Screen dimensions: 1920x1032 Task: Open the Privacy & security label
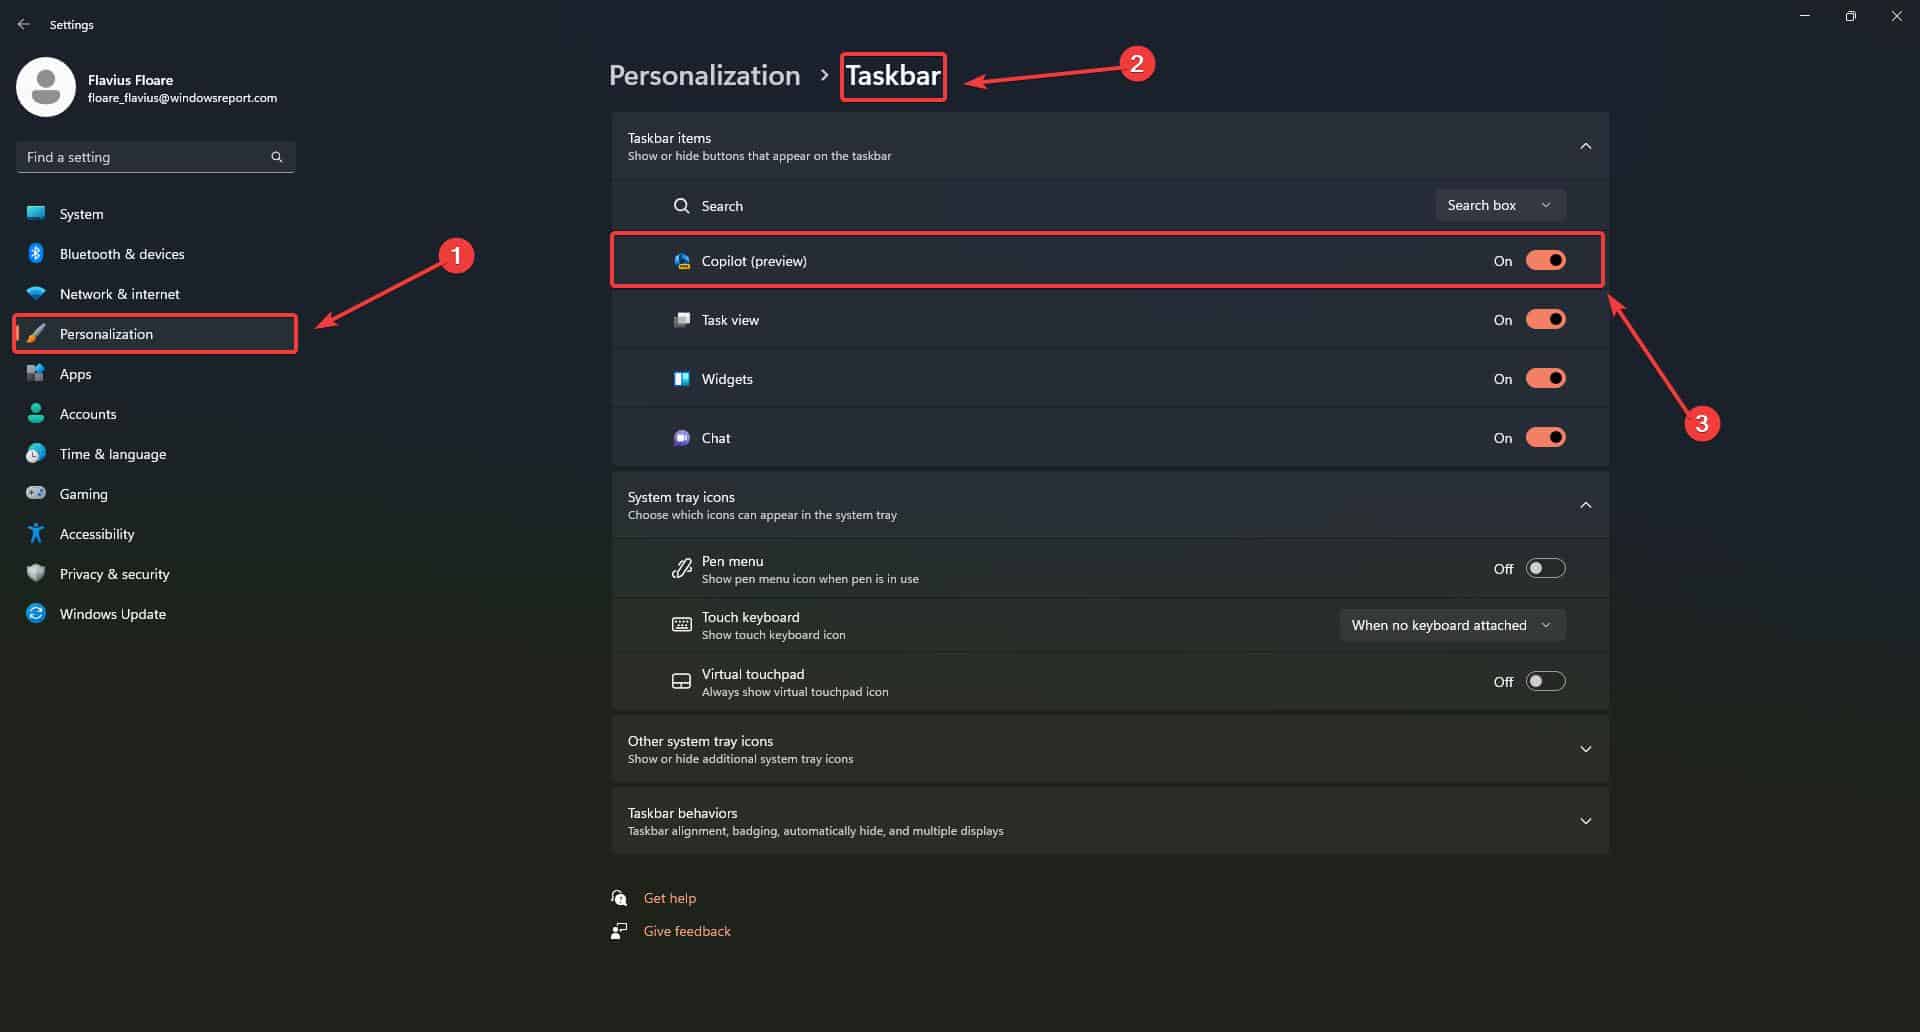(114, 574)
